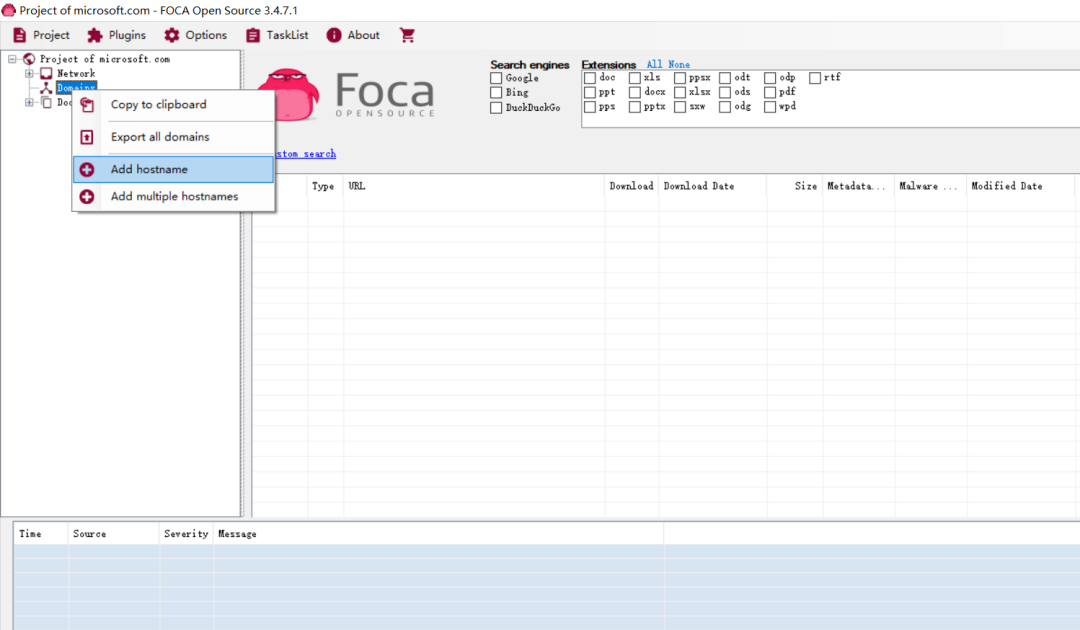The image size is (1080, 630).
Task: Select the Domains tree item
Action: tap(76, 87)
